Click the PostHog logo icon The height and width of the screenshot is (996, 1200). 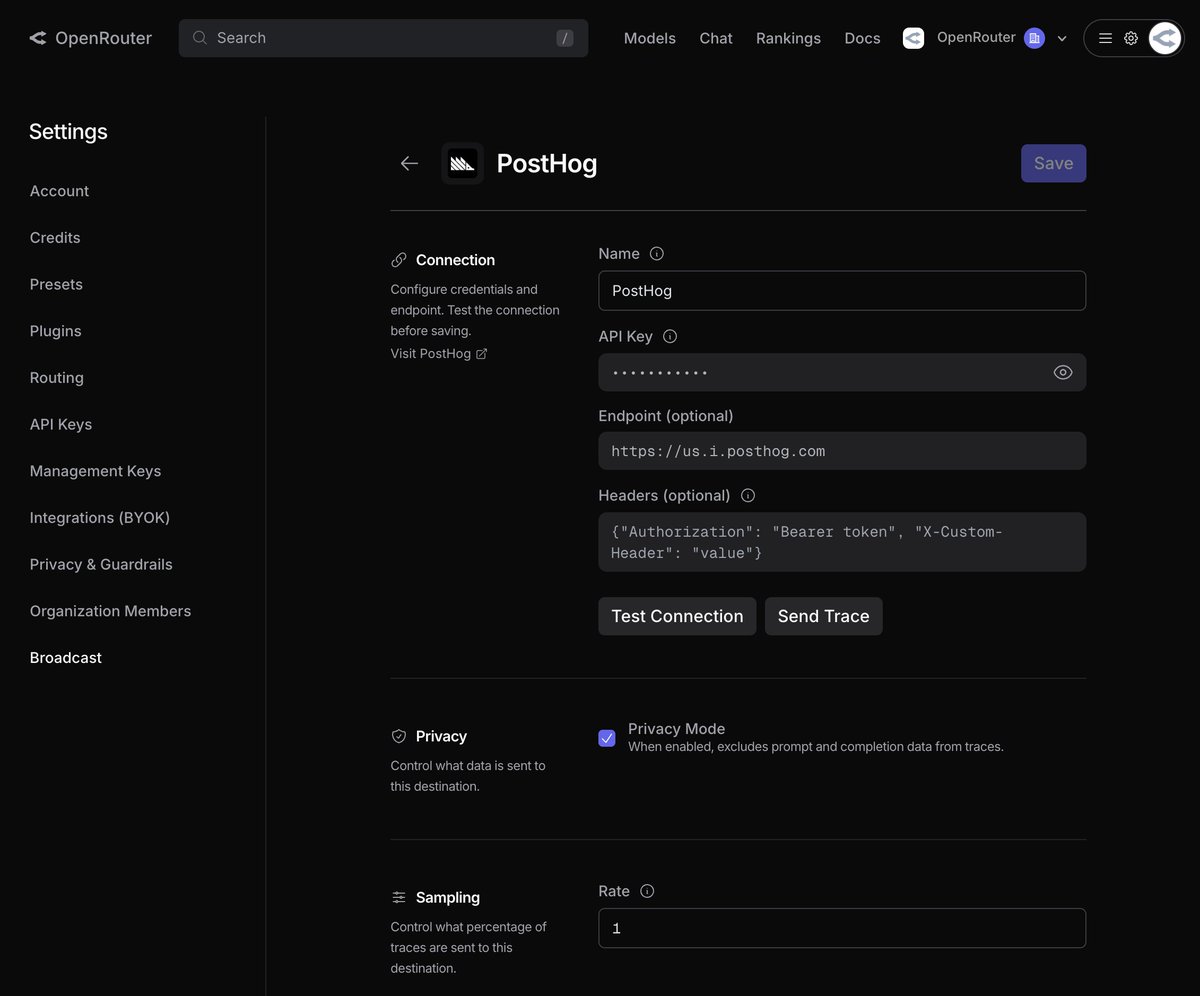tap(462, 163)
